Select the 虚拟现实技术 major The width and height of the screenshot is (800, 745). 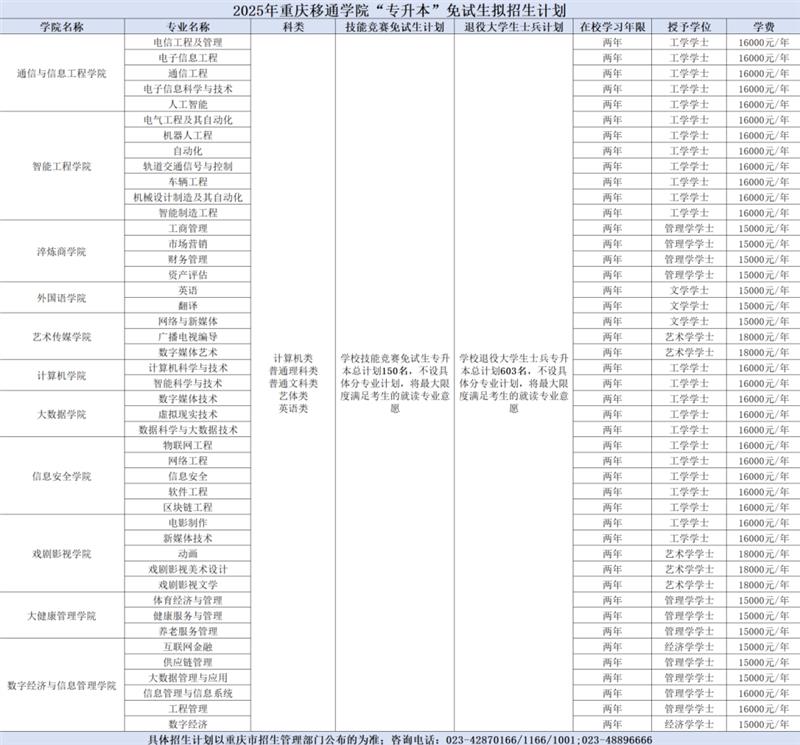click(x=188, y=414)
